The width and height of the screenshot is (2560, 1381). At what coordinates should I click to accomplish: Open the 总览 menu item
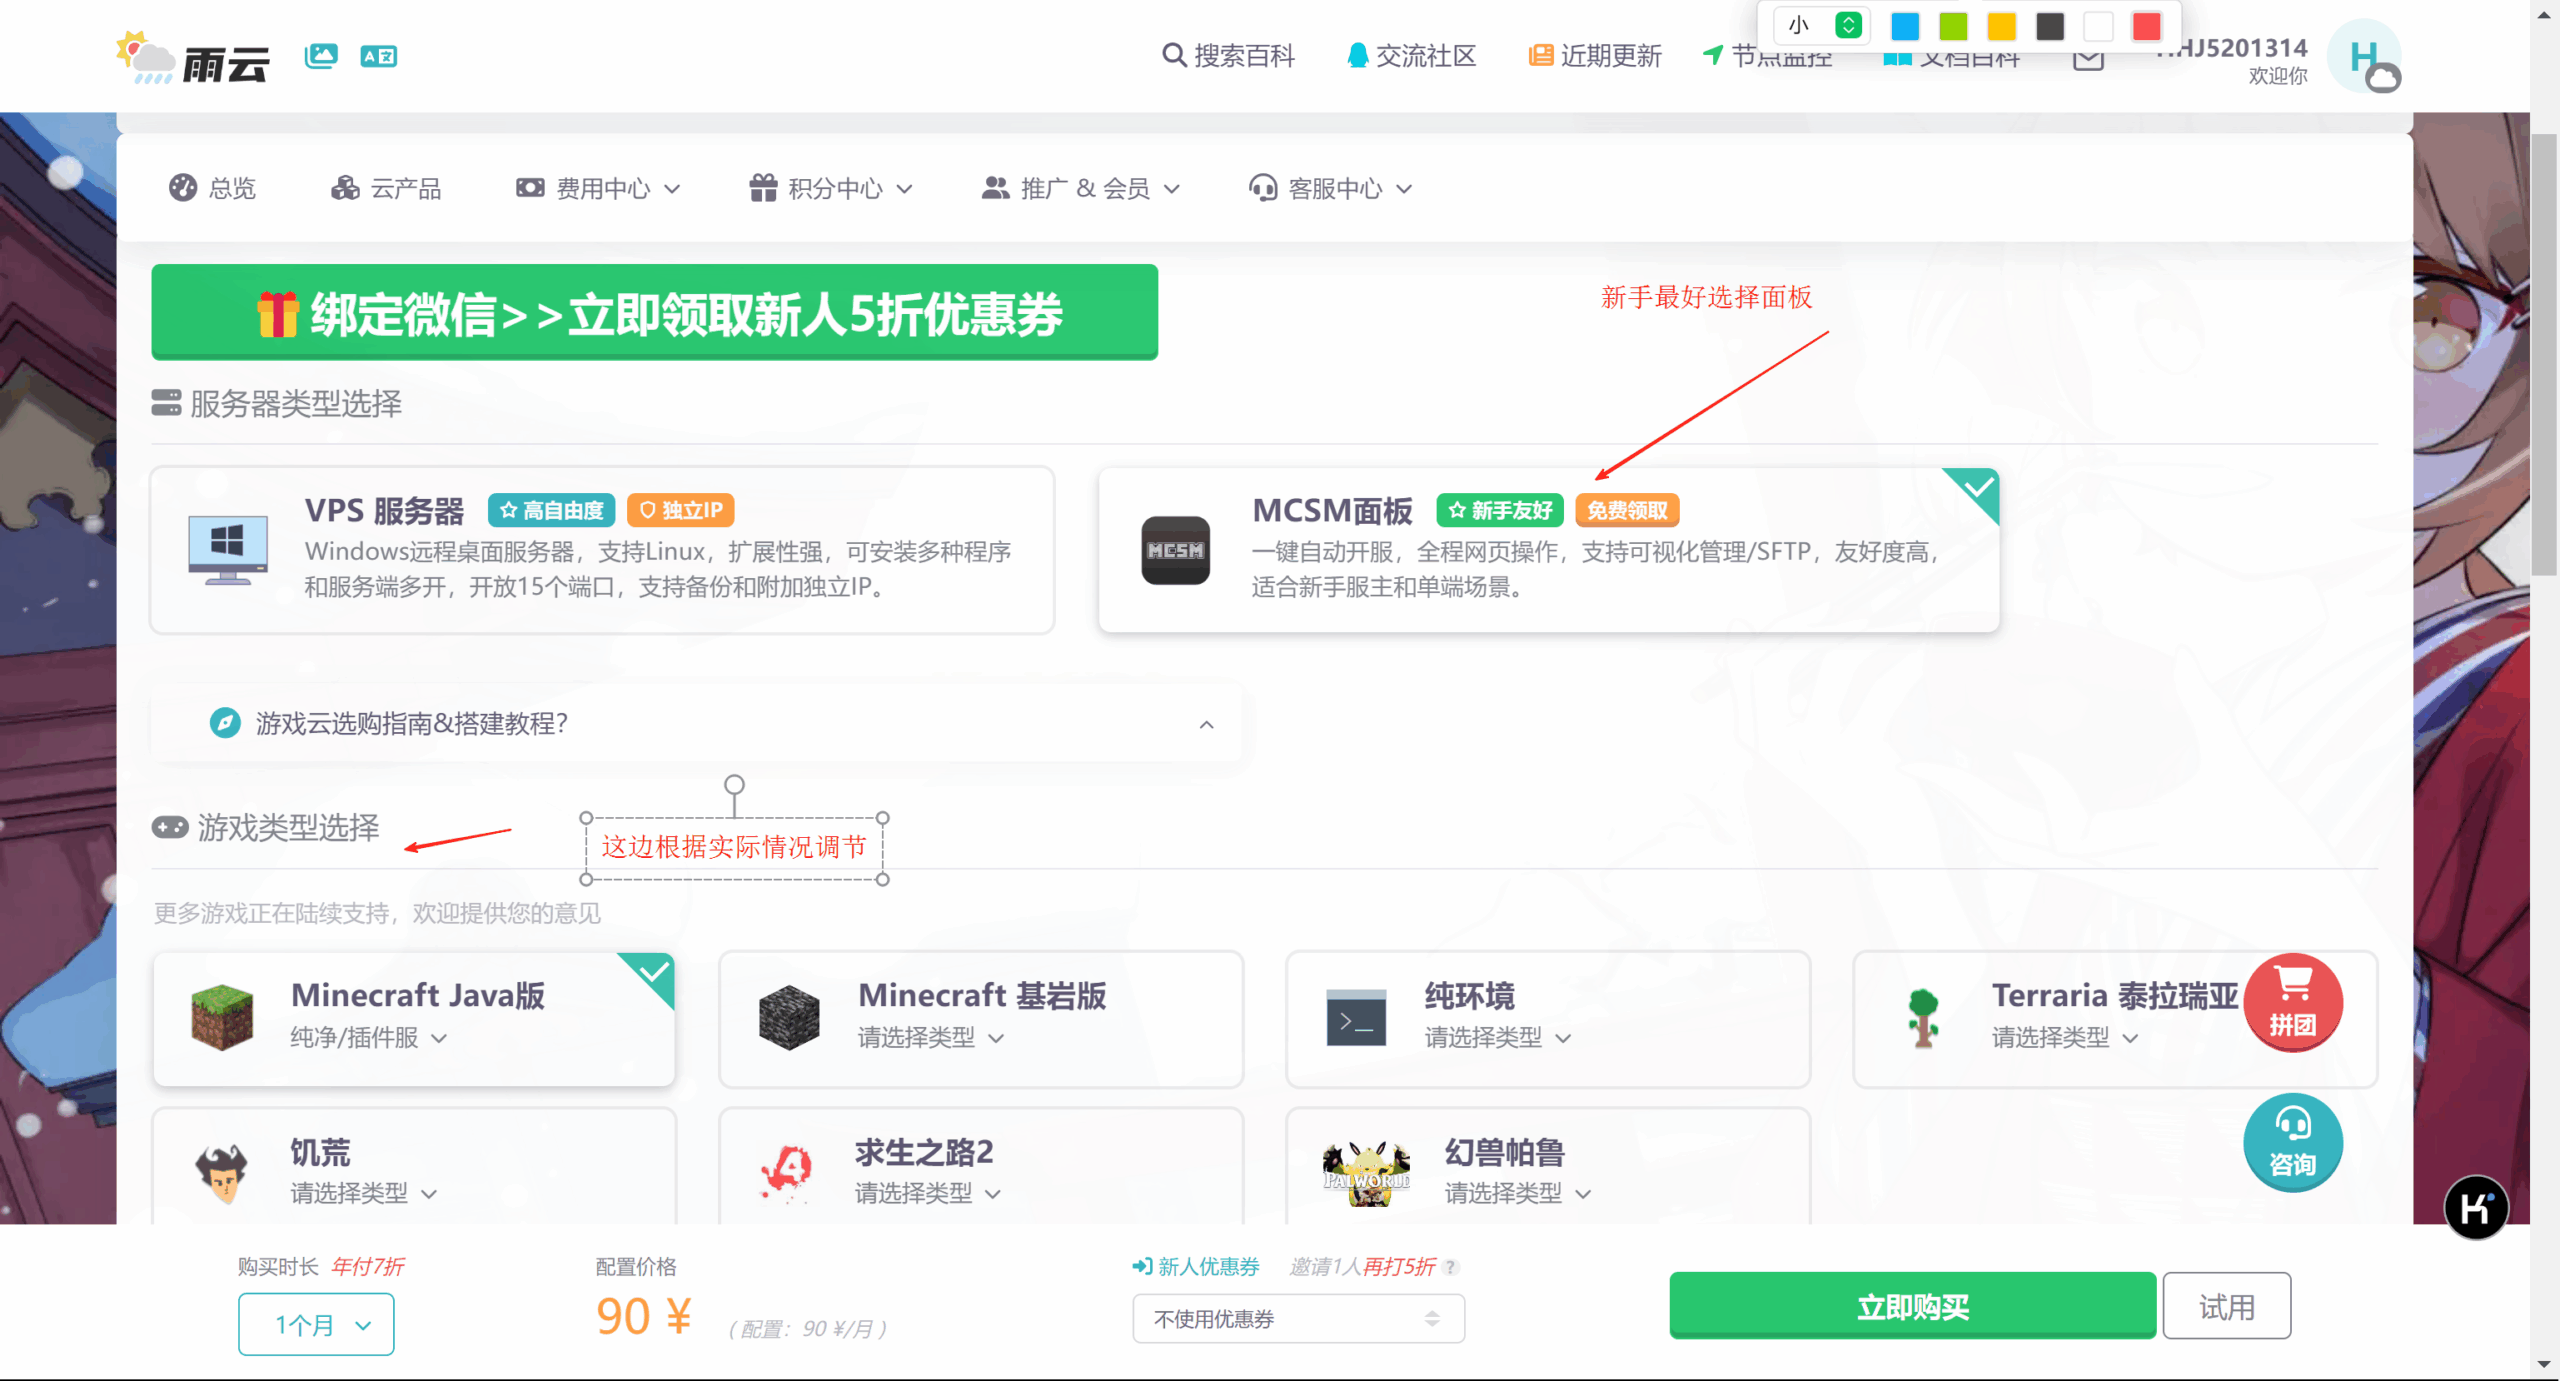click(212, 188)
